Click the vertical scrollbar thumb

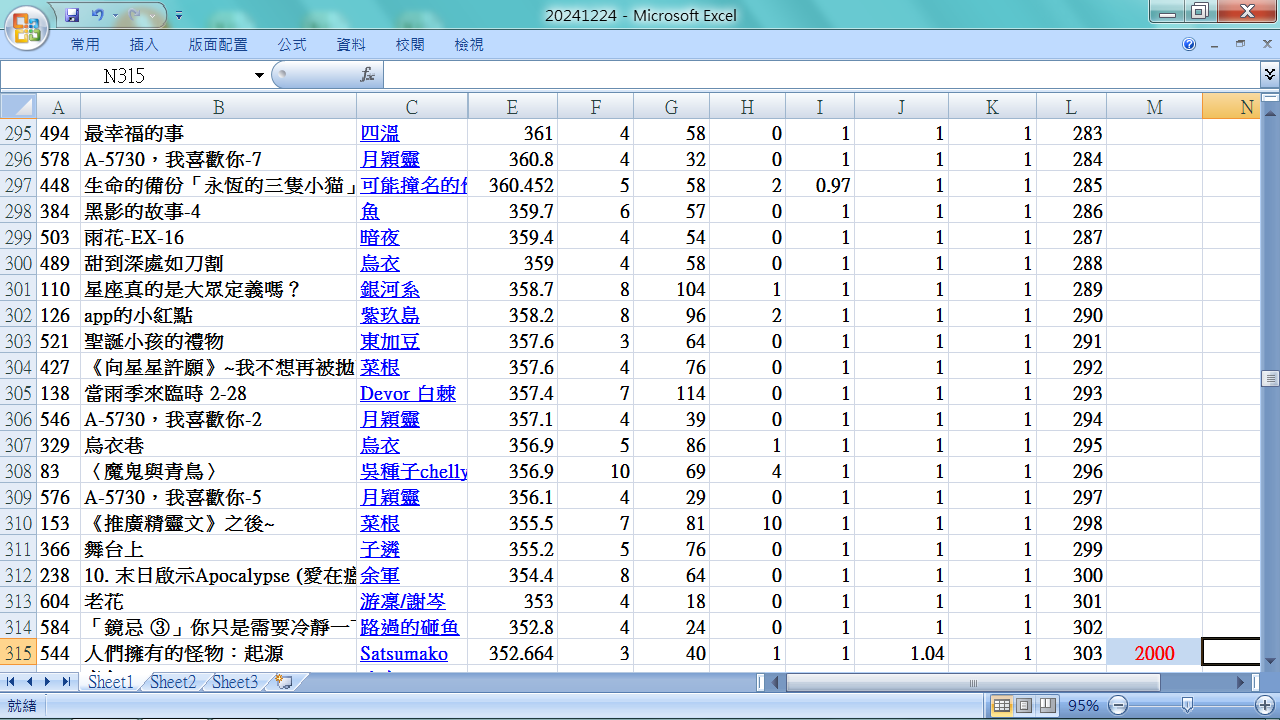pos(1270,379)
